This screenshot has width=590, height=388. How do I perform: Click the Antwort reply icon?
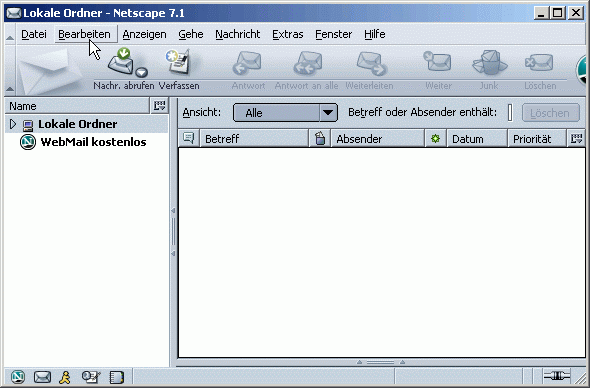click(x=247, y=63)
